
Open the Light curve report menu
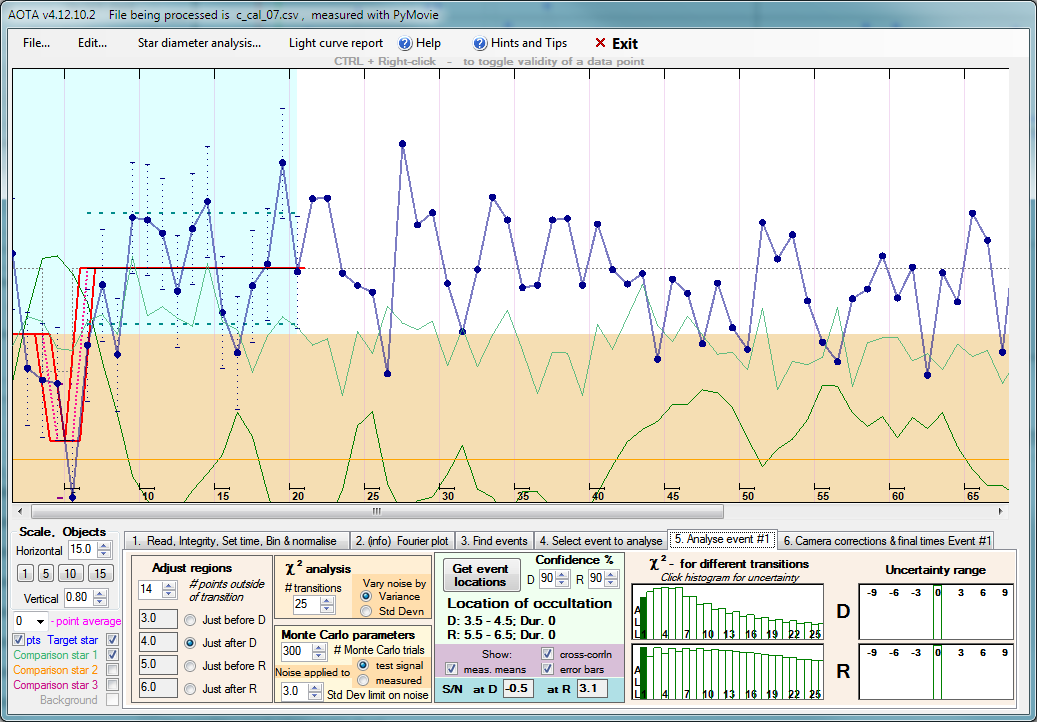tap(336, 44)
